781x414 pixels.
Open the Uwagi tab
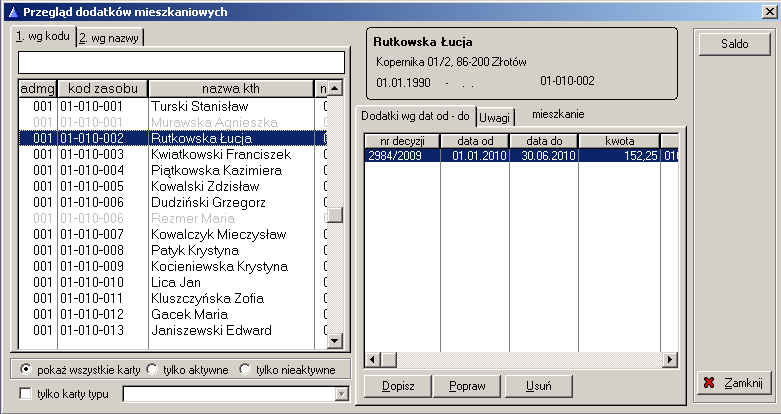495,118
